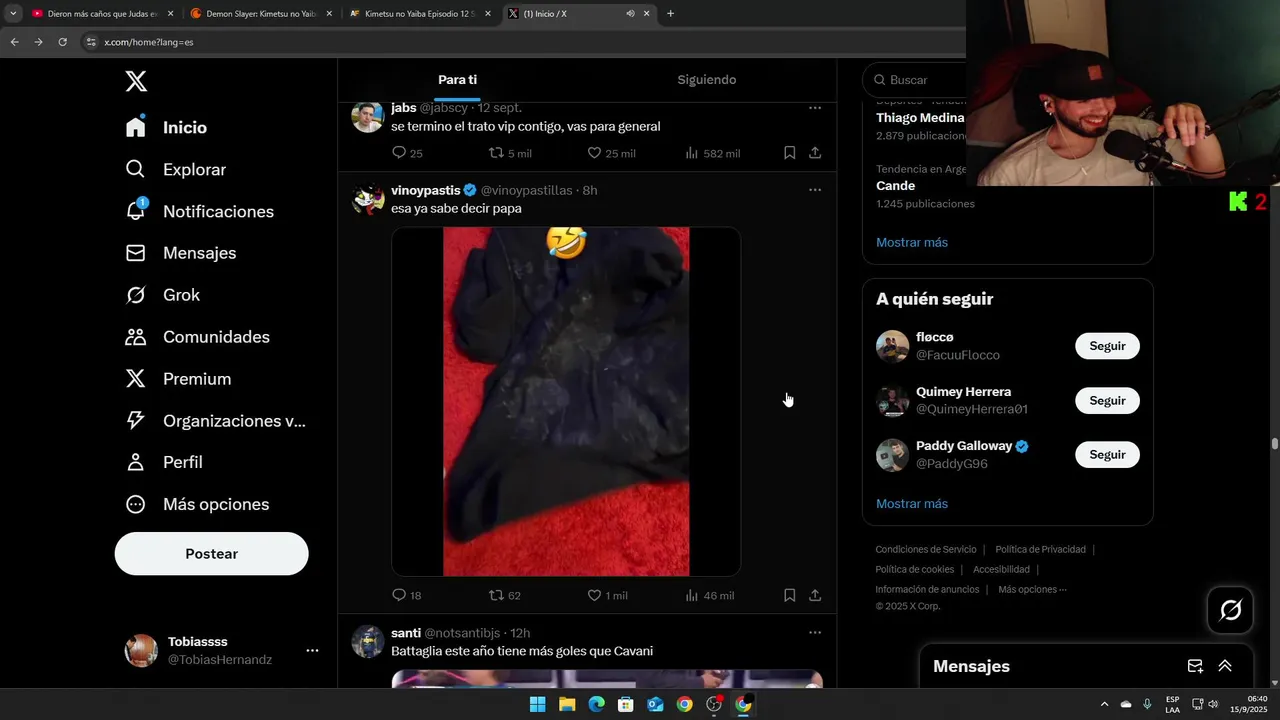1280x720 pixels.
Task: Switch to Kimetsu no Yaiba Episodio 12 tab
Action: [420, 14]
